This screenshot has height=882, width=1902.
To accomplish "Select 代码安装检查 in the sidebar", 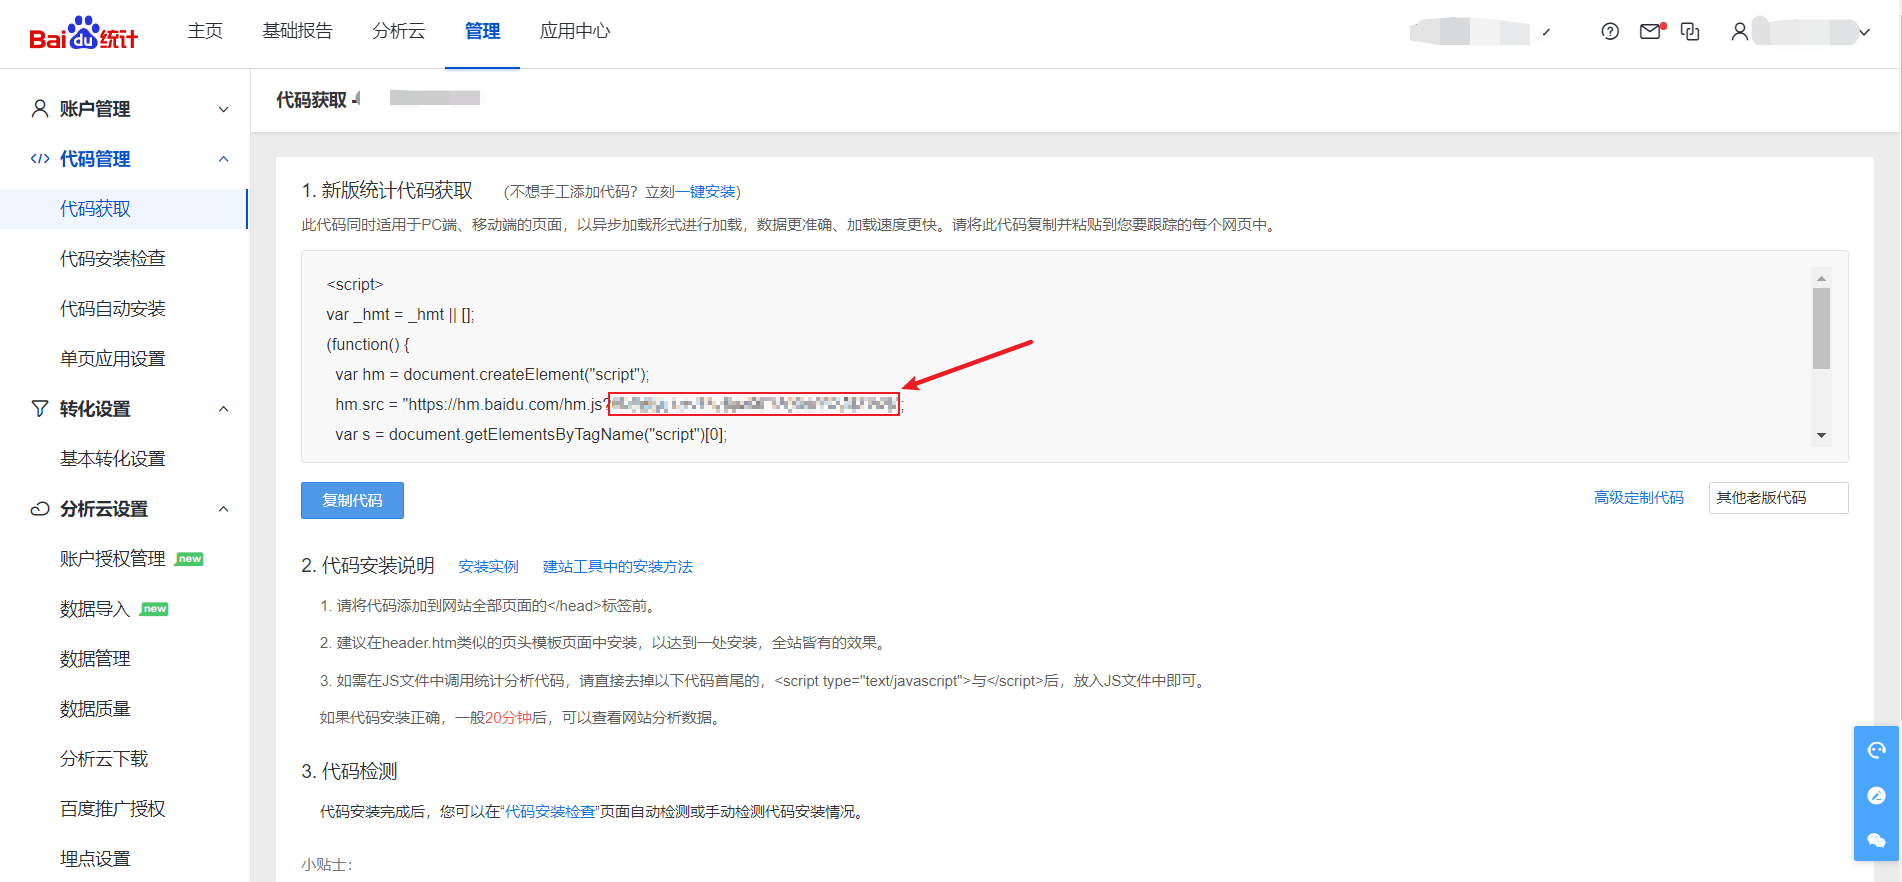I will point(112,259).
